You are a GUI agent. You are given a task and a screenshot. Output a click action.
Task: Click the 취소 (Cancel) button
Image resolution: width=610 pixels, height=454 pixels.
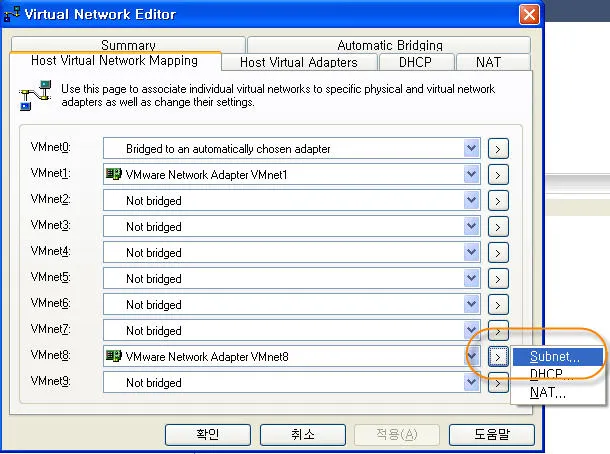tap(302, 434)
